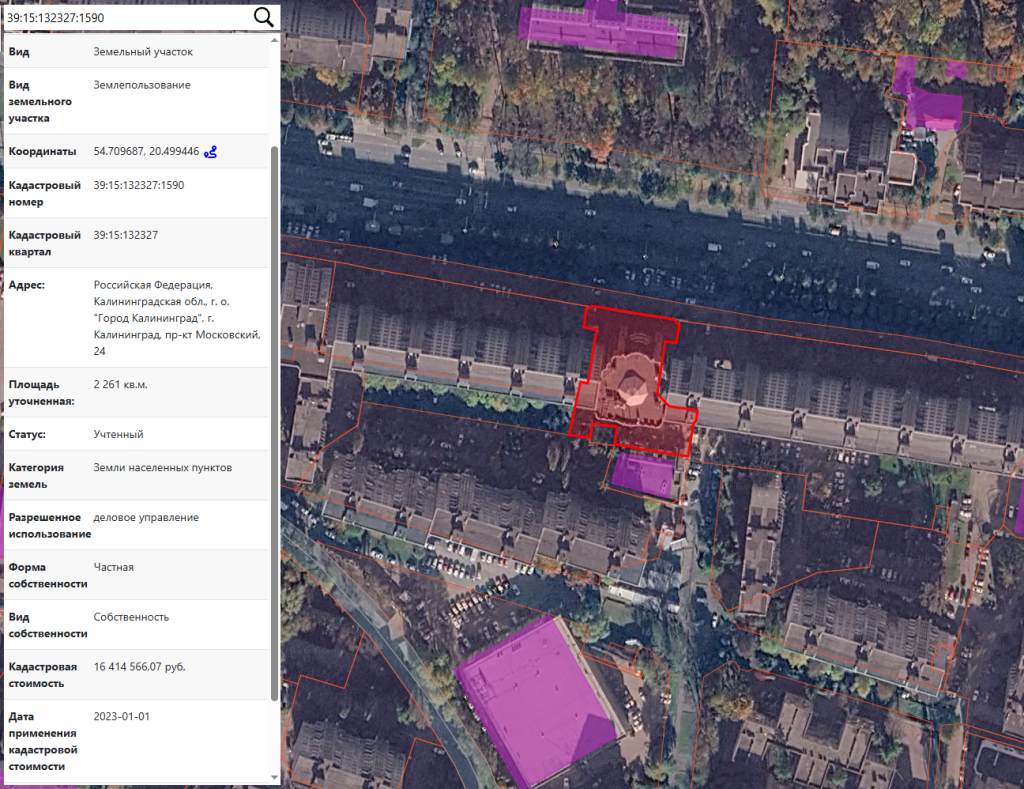Click the magnifying glass search icon
This screenshot has height=789, width=1024.
(264, 17)
